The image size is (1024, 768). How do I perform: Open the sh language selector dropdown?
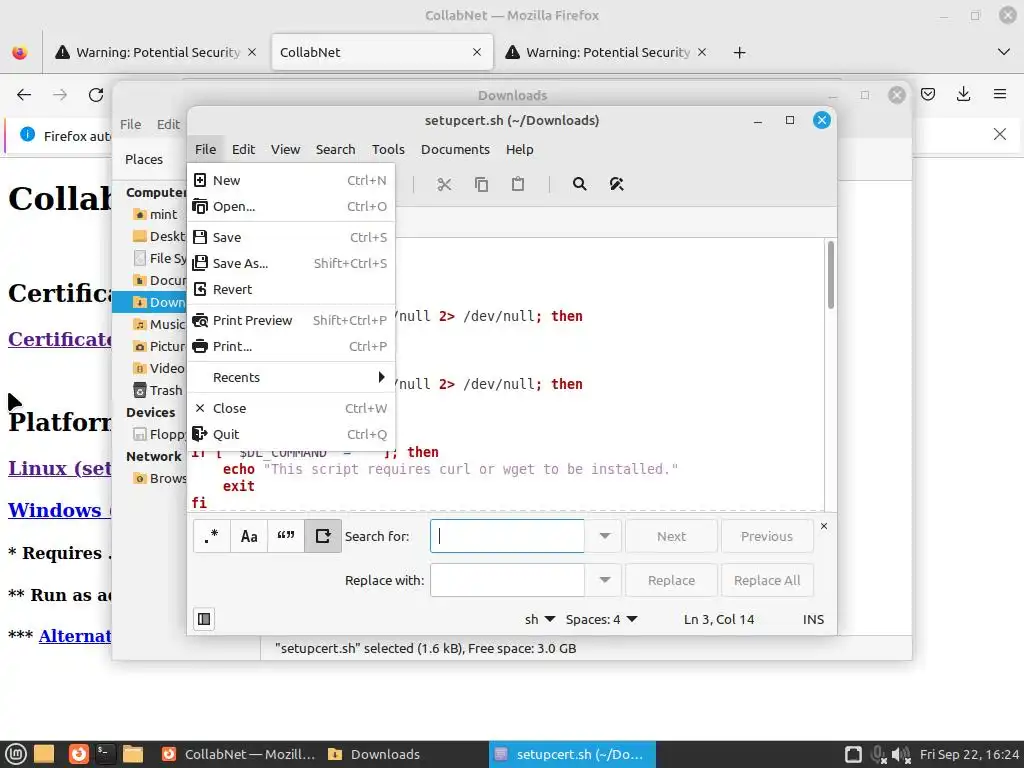pos(539,619)
